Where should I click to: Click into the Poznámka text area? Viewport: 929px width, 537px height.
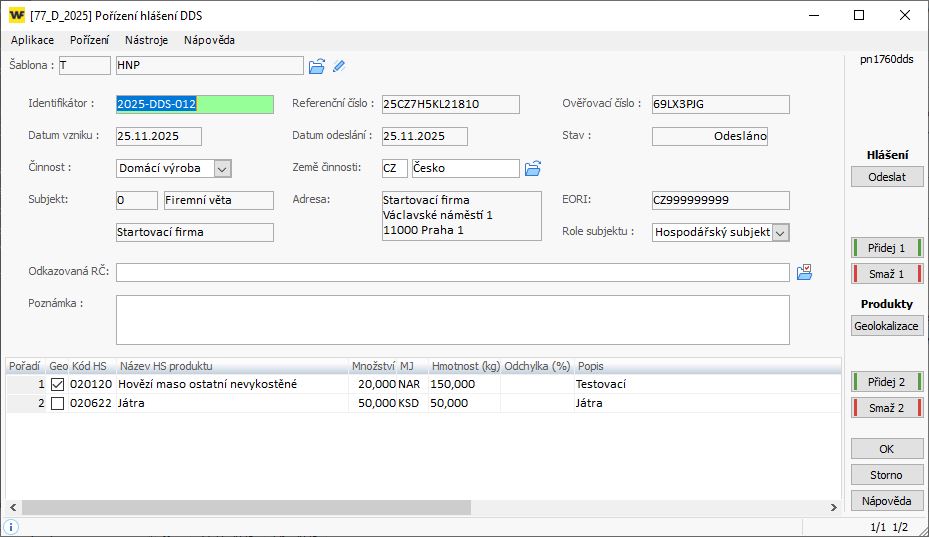coord(452,320)
